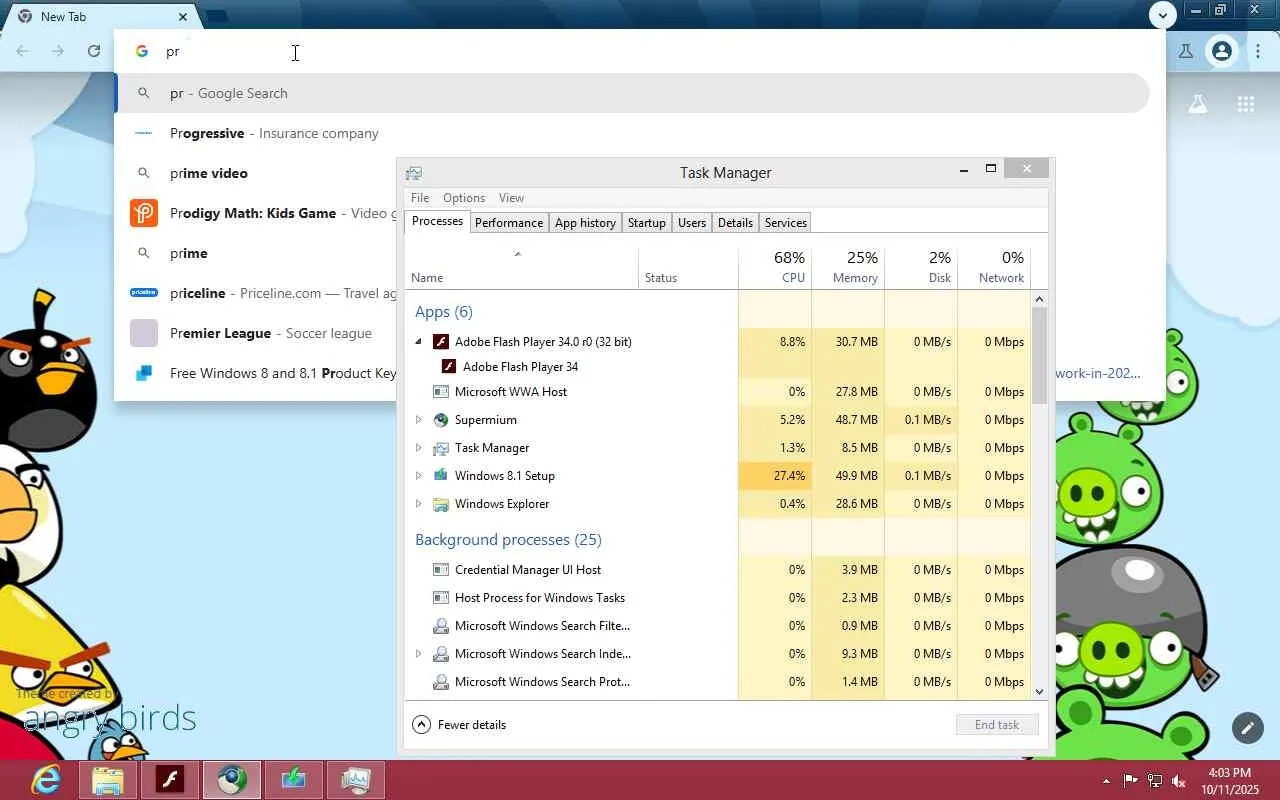Select 'Microsoft Windows Search Filte...' process row
Screen dimensions: 1280x800
[x=718, y=626]
